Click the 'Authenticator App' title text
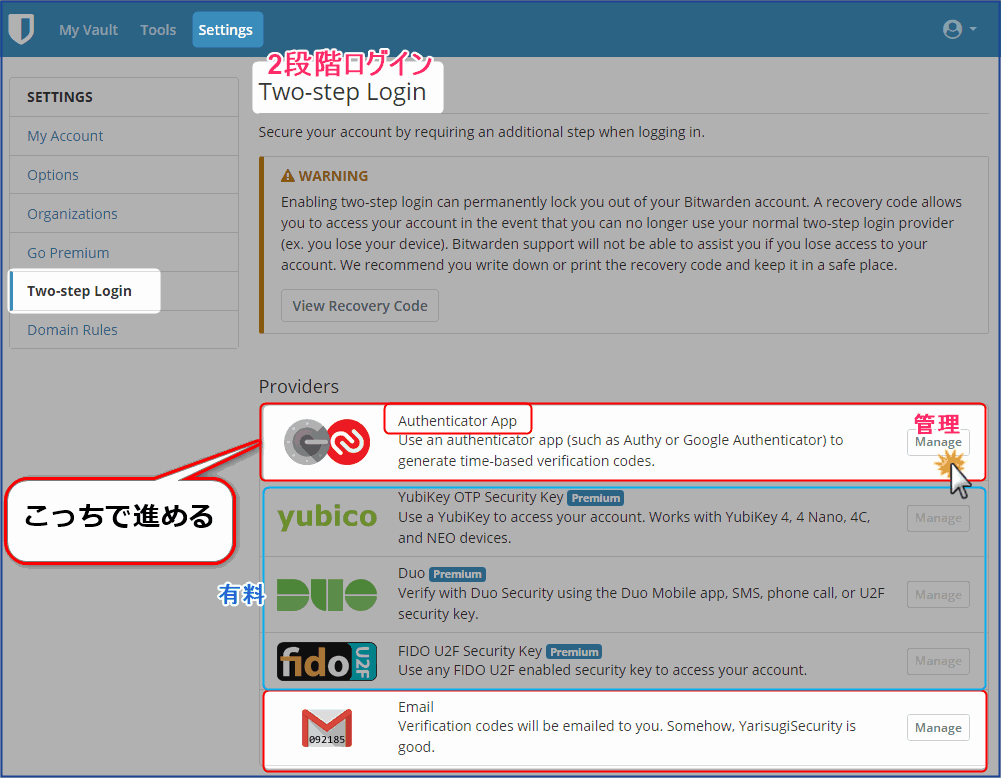Screen dimensions: 1001x778 [457, 421]
